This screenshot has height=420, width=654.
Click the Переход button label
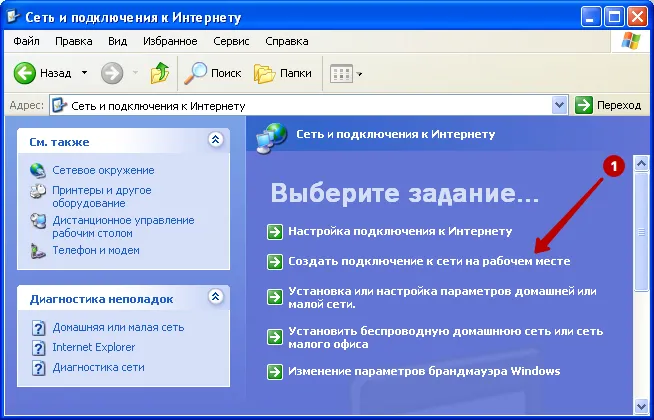619,105
